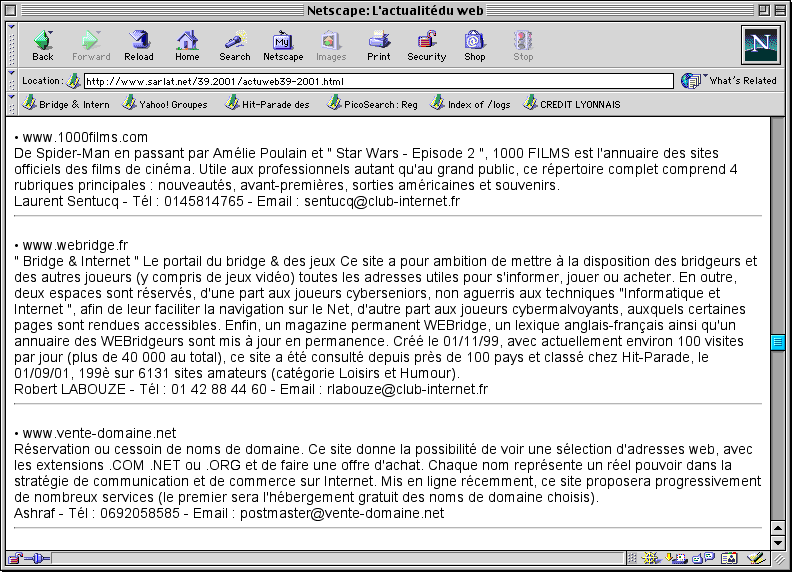
Task: Go back with the Back button
Action: (43, 45)
